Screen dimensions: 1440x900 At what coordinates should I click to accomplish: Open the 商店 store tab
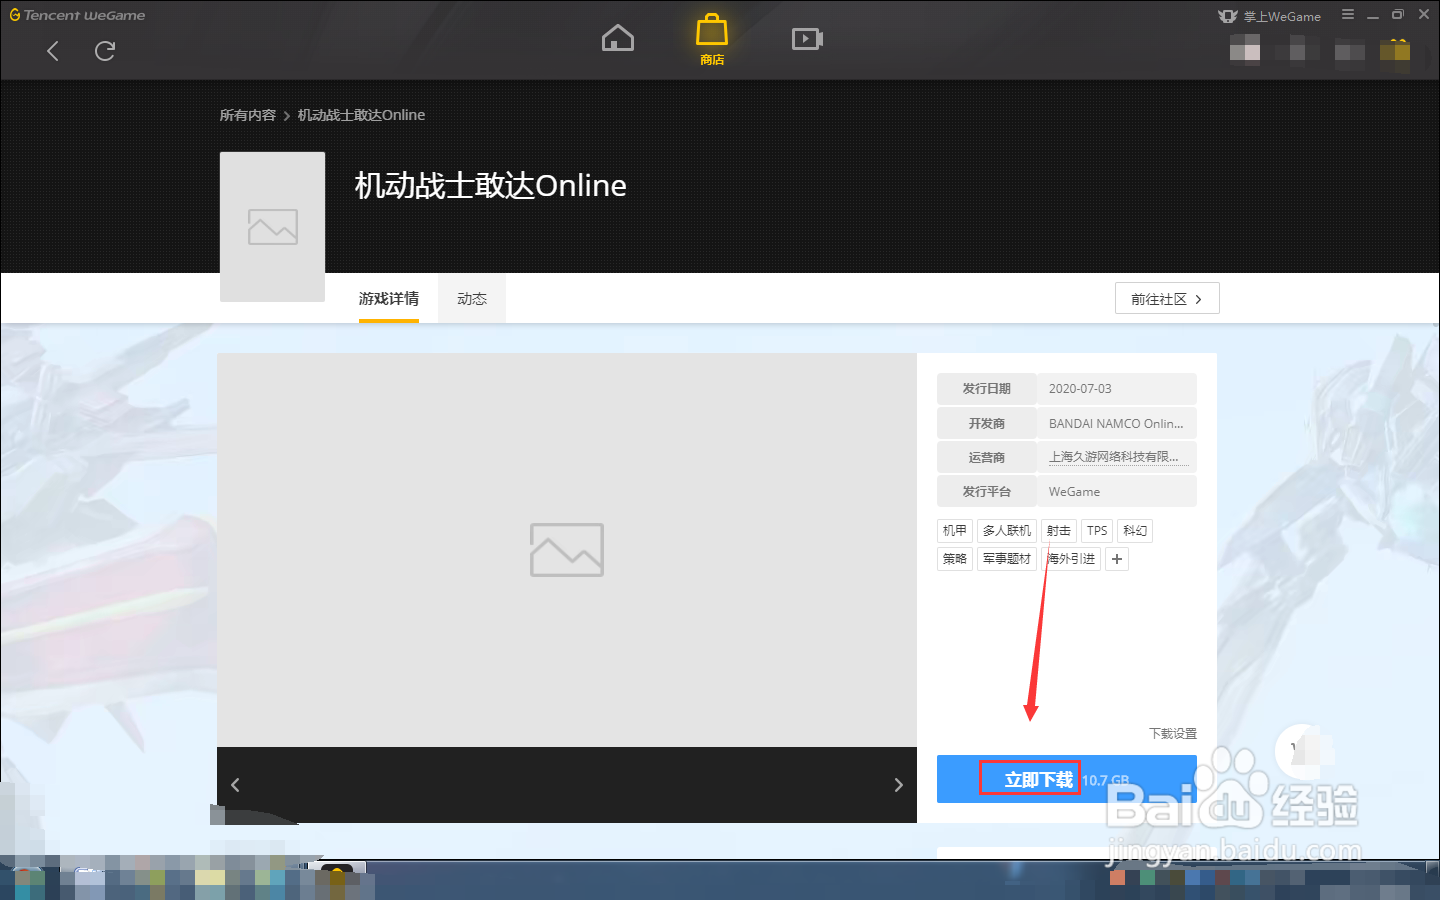(x=712, y=40)
